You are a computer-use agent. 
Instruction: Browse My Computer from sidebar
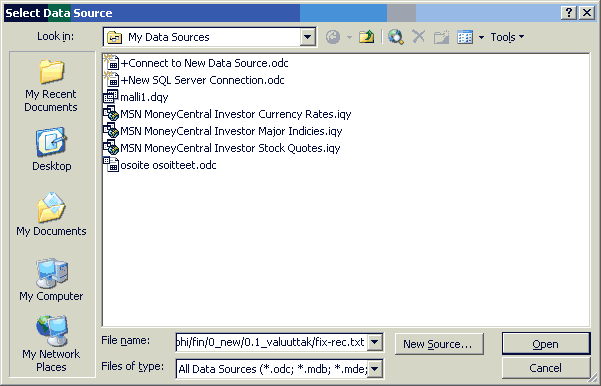[51, 280]
